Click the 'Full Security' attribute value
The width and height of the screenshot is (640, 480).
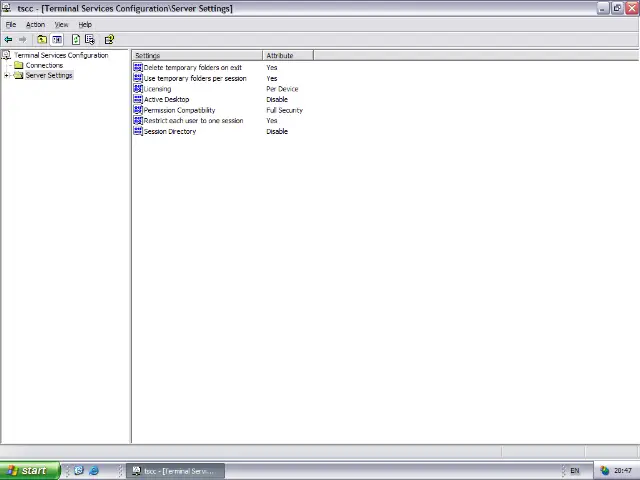coord(284,110)
